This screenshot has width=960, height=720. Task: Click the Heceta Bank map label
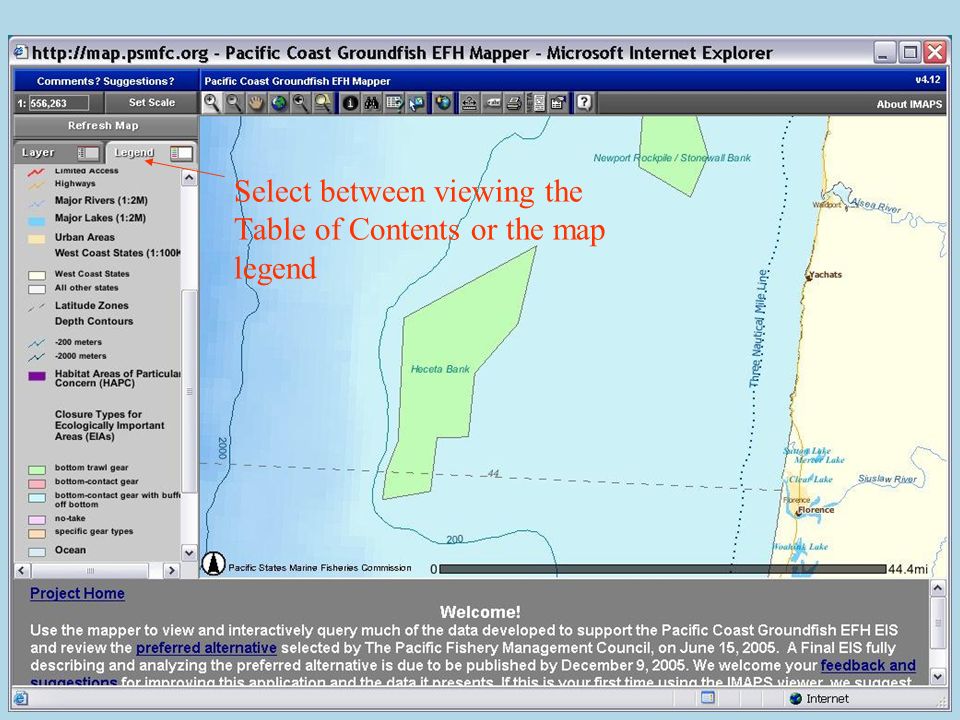click(x=440, y=369)
